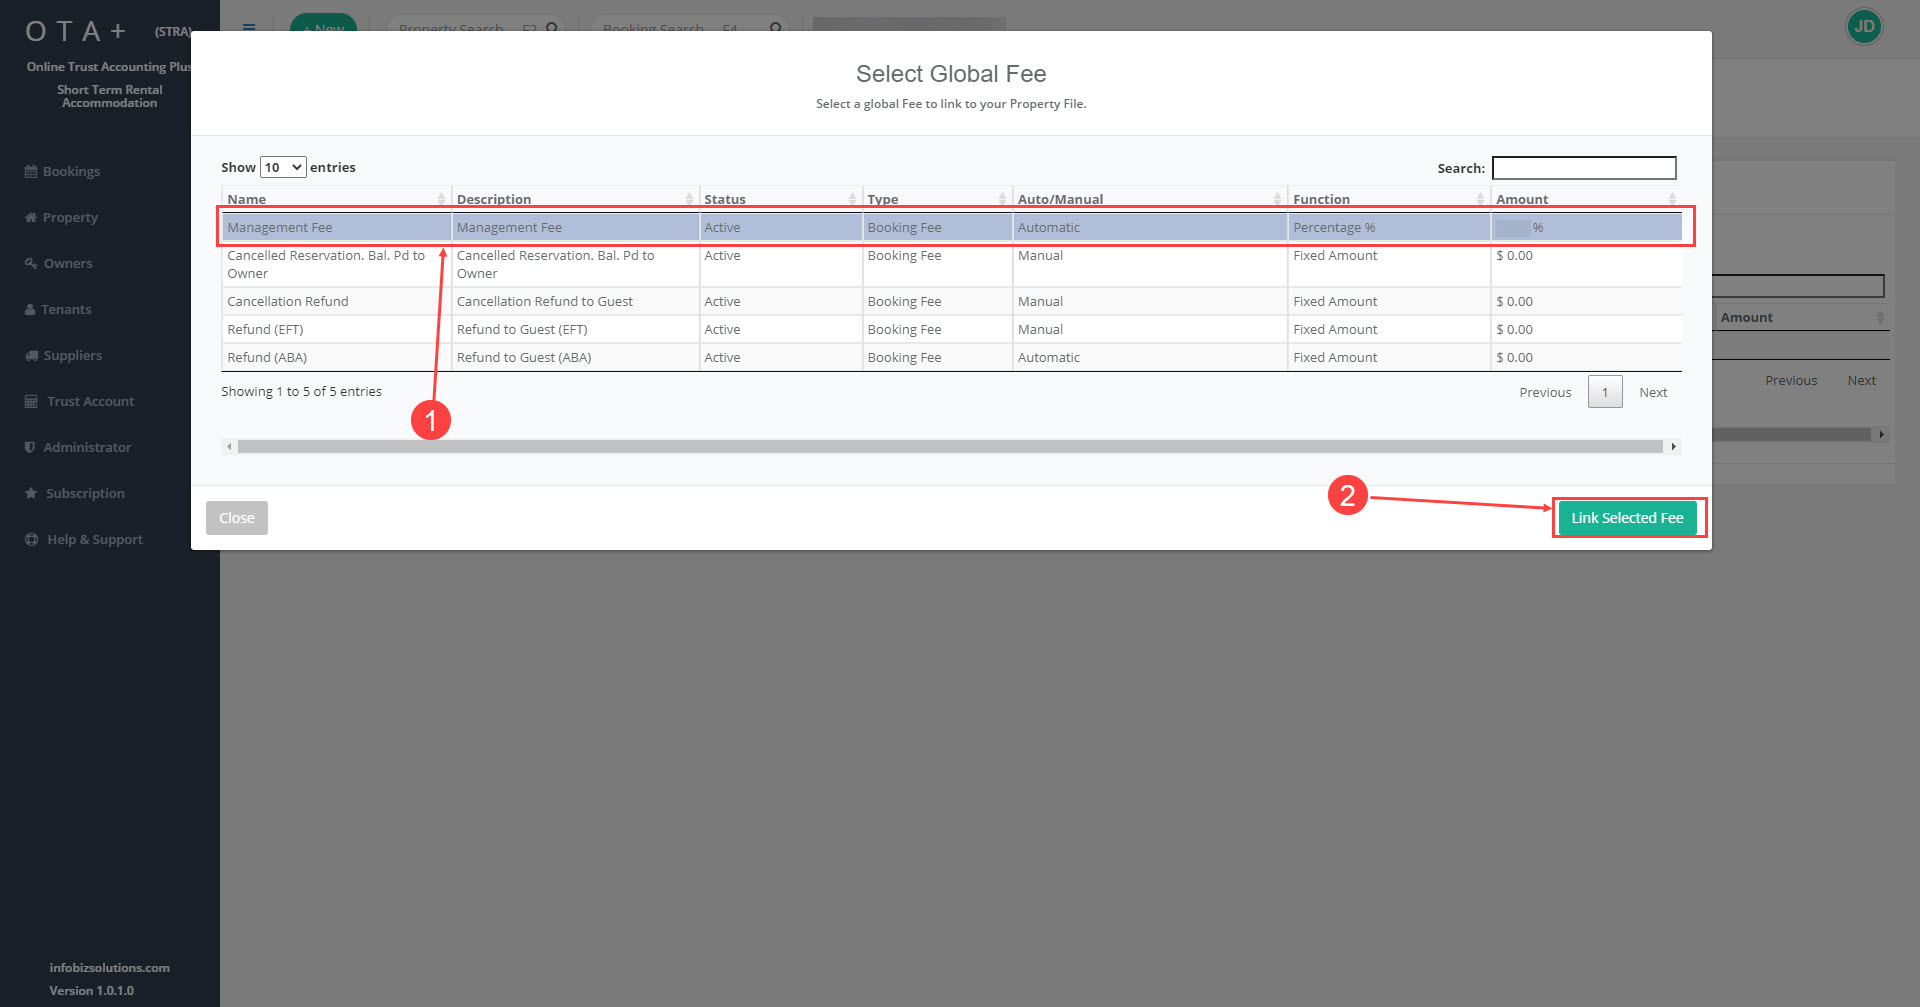Open Trust Account from the sidebar
The height and width of the screenshot is (1007, 1920).
[79, 402]
